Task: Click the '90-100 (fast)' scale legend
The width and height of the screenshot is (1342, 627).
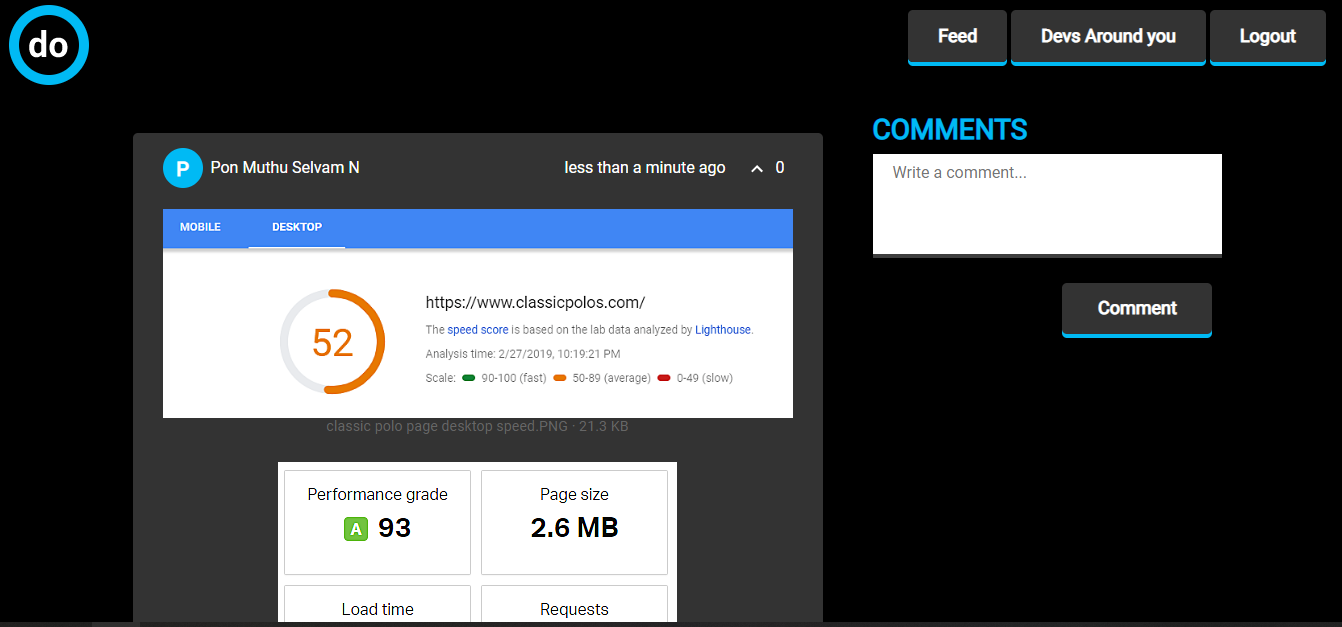Action: pos(504,378)
